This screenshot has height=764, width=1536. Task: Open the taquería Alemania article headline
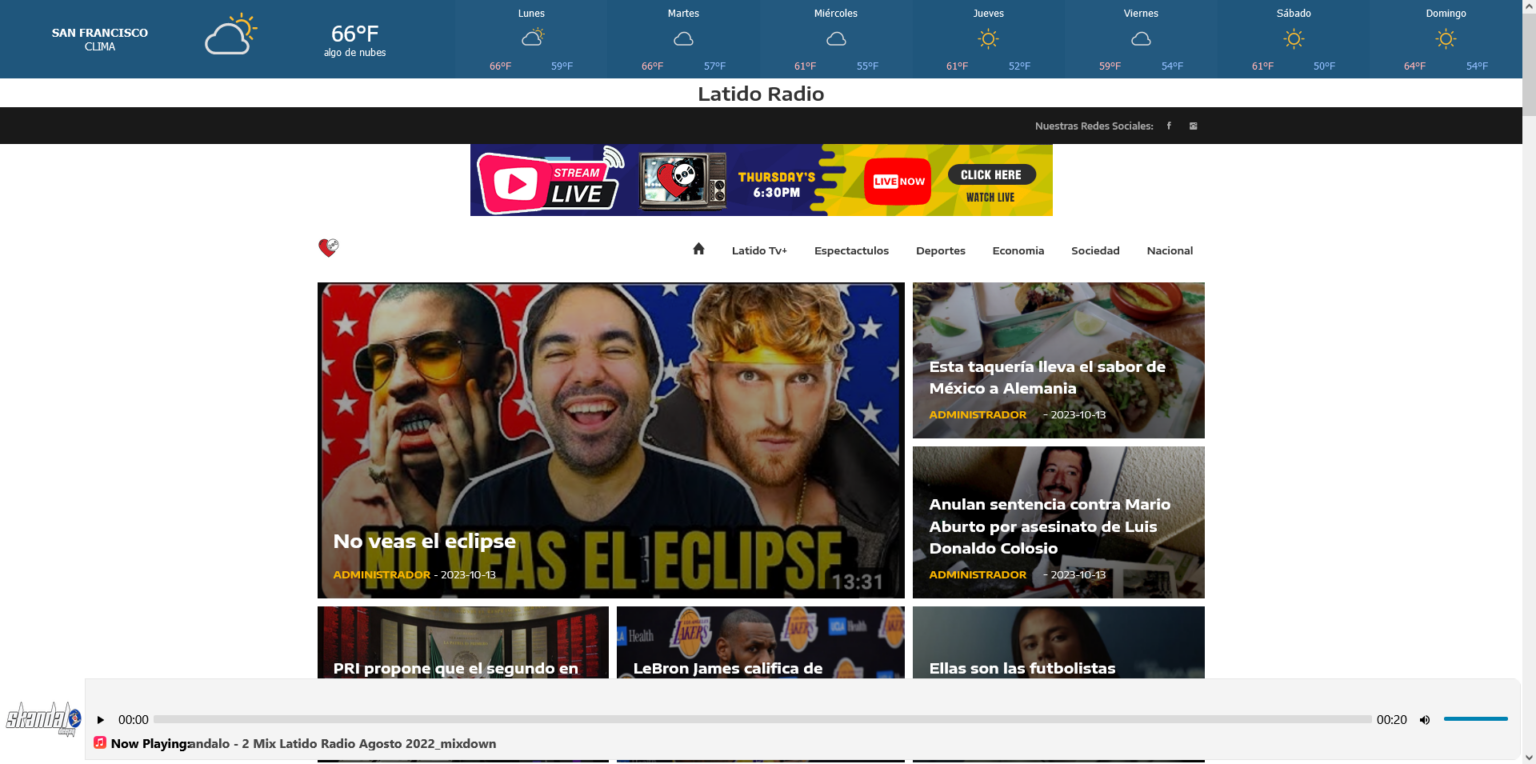pos(1047,377)
